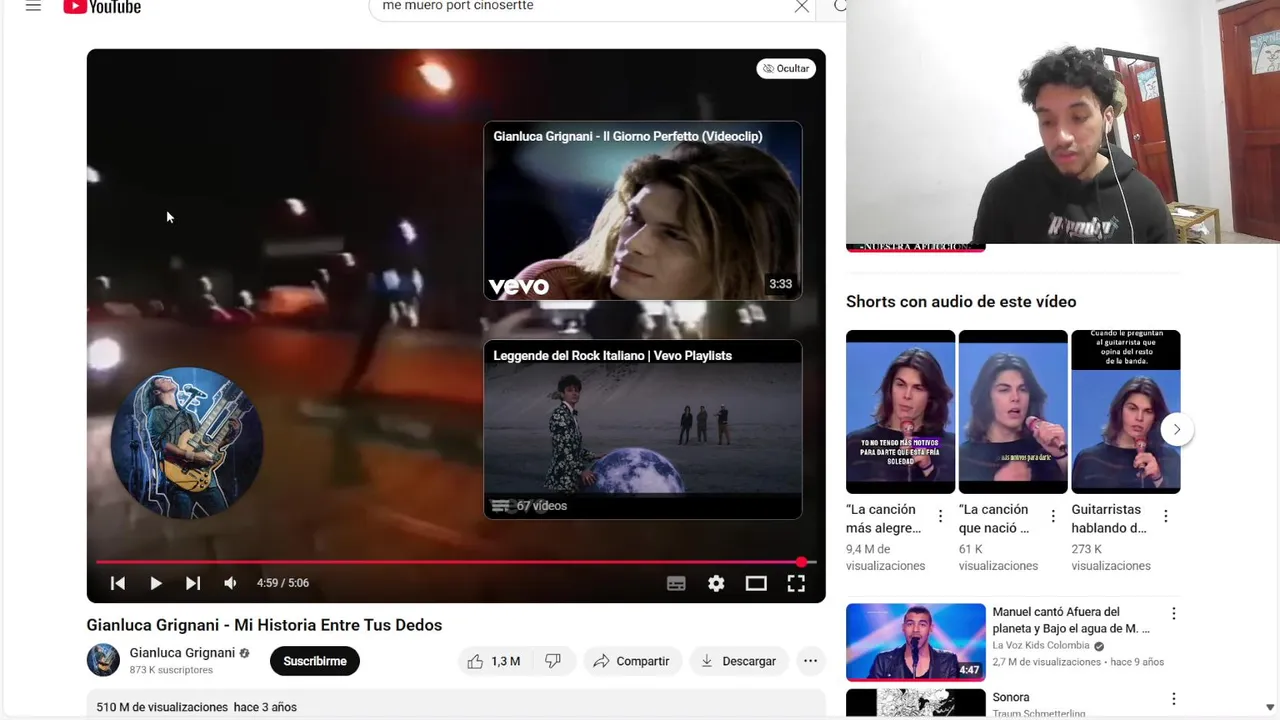Open options menu for Manuel cantó video
The height and width of the screenshot is (720, 1280).
tap(1174, 613)
